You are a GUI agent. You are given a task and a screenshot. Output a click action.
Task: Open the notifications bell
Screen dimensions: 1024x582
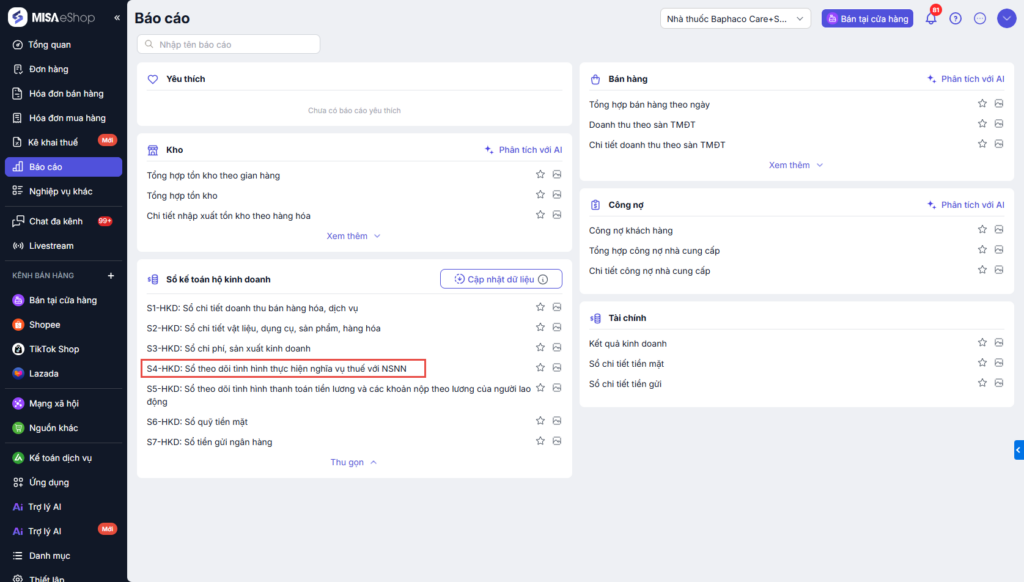[931, 18]
